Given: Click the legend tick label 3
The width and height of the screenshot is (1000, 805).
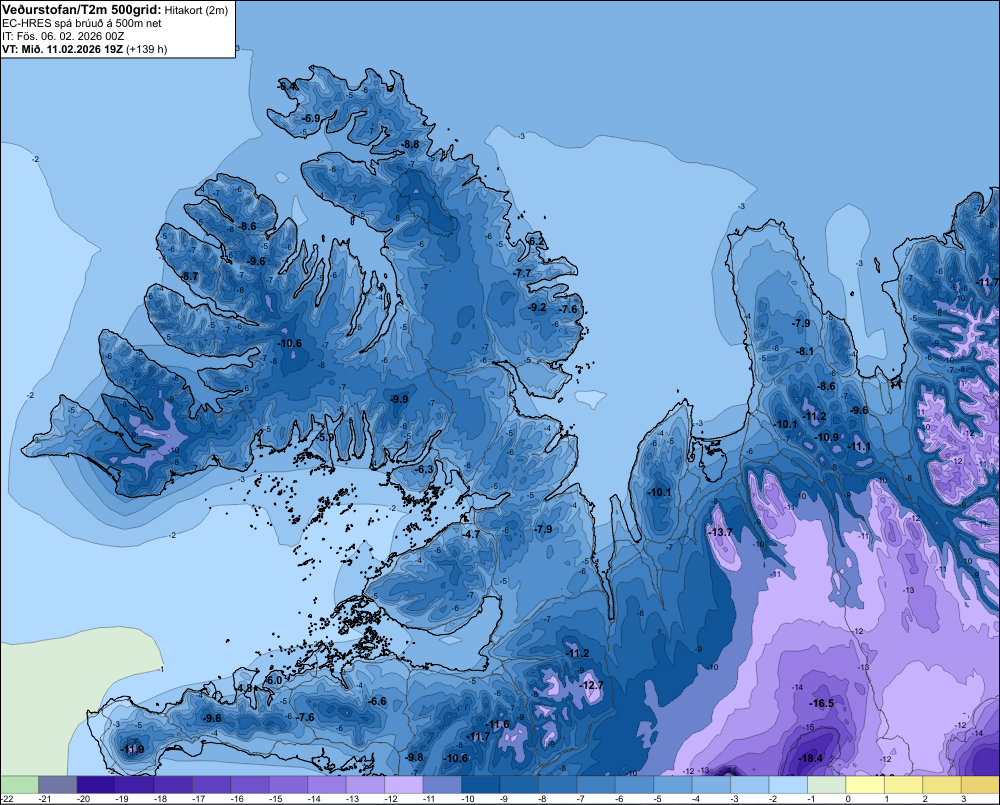Looking at the screenshot, I should (x=963, y=799).
